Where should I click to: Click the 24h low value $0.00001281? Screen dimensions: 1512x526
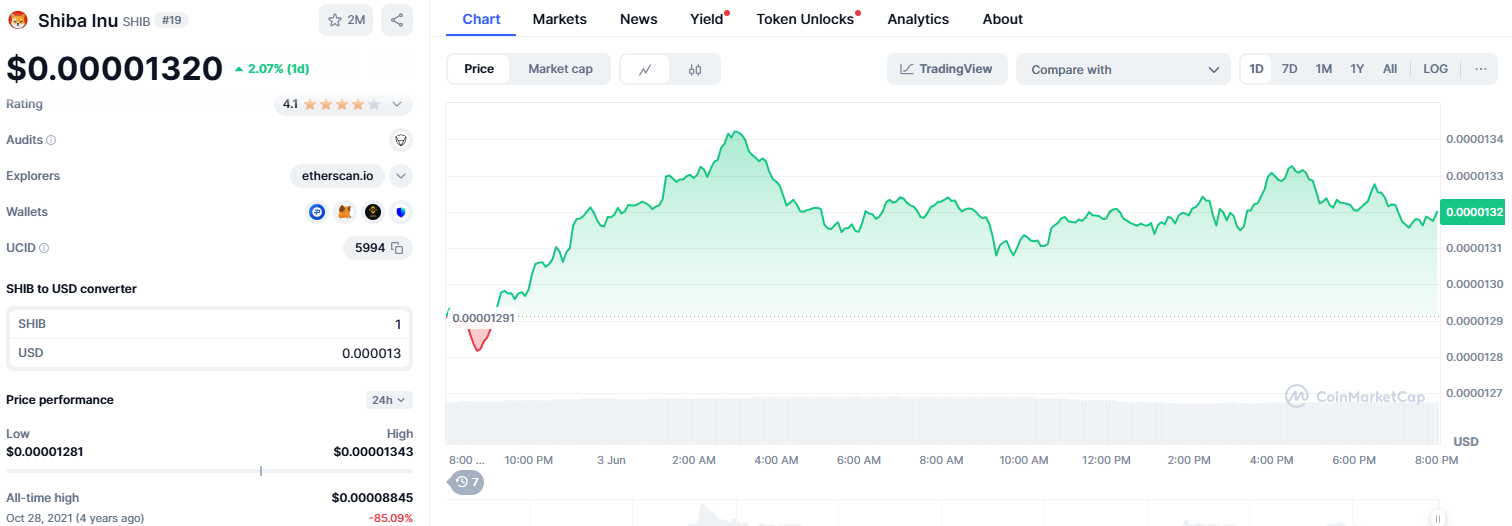[x=45, y=452]
